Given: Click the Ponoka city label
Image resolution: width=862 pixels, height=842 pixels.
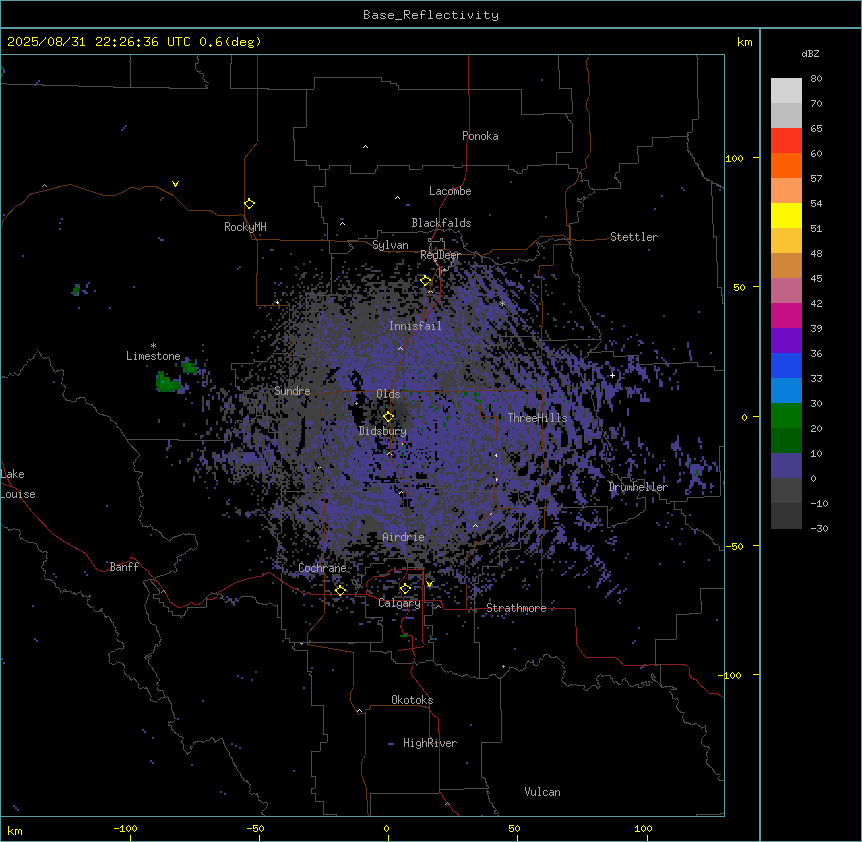Looking at the screenshot, I should pyautogui.click(x=480, y=136).
